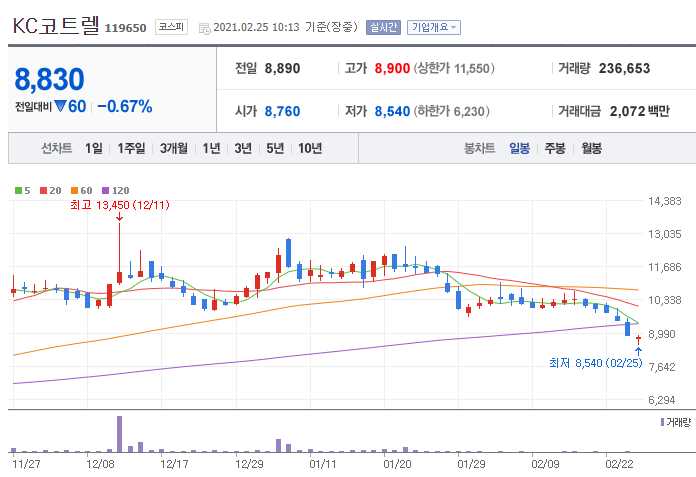This screenshot has width=696, height=477.
Task: Click the stock code 119650
Action: click(125, 28)
